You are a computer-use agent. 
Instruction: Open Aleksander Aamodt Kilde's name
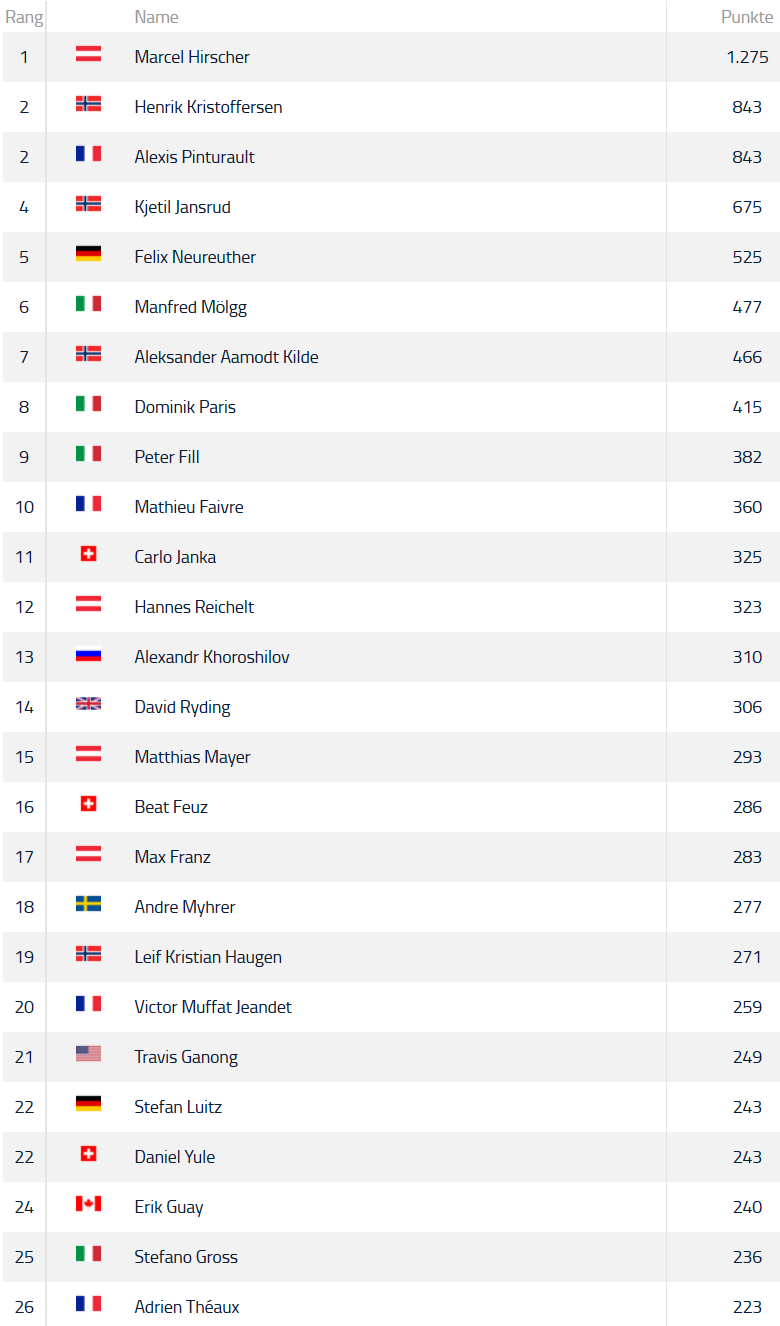tap(226, 357)
